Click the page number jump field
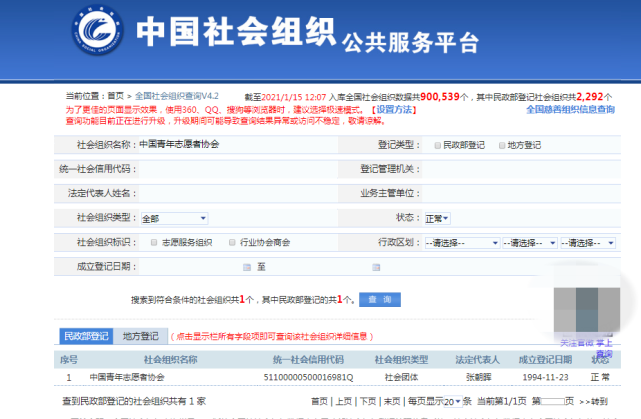The width and height of the screenshot is (641, 419). coord(553,401)
